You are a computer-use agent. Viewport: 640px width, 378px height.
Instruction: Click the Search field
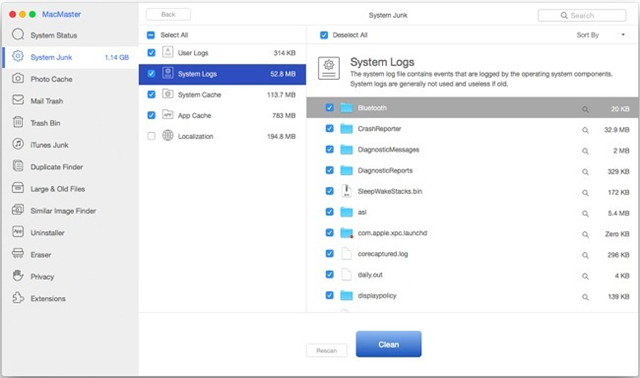click(x=582, y=16)
